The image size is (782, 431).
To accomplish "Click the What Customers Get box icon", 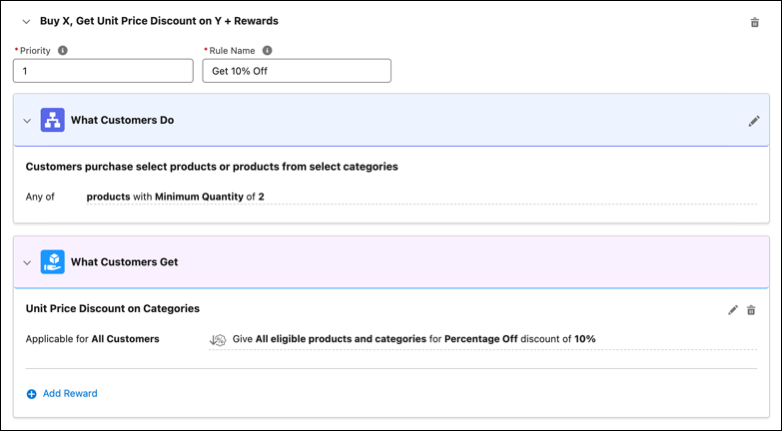I will pos(52,262).
